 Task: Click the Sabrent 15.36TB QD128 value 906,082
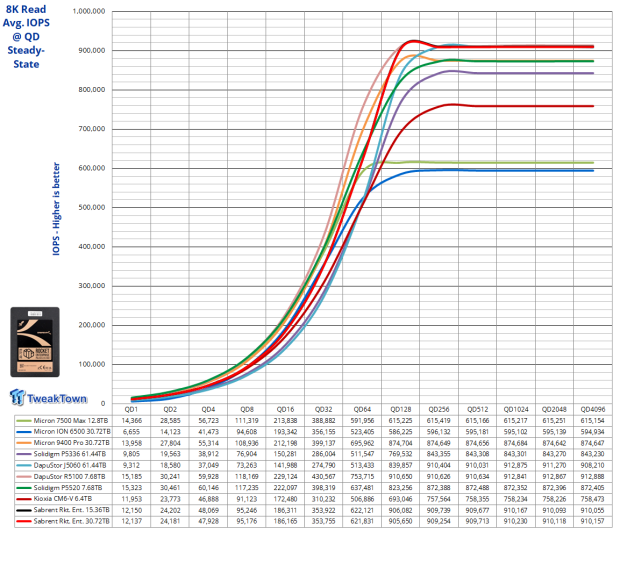pos(401,510)
